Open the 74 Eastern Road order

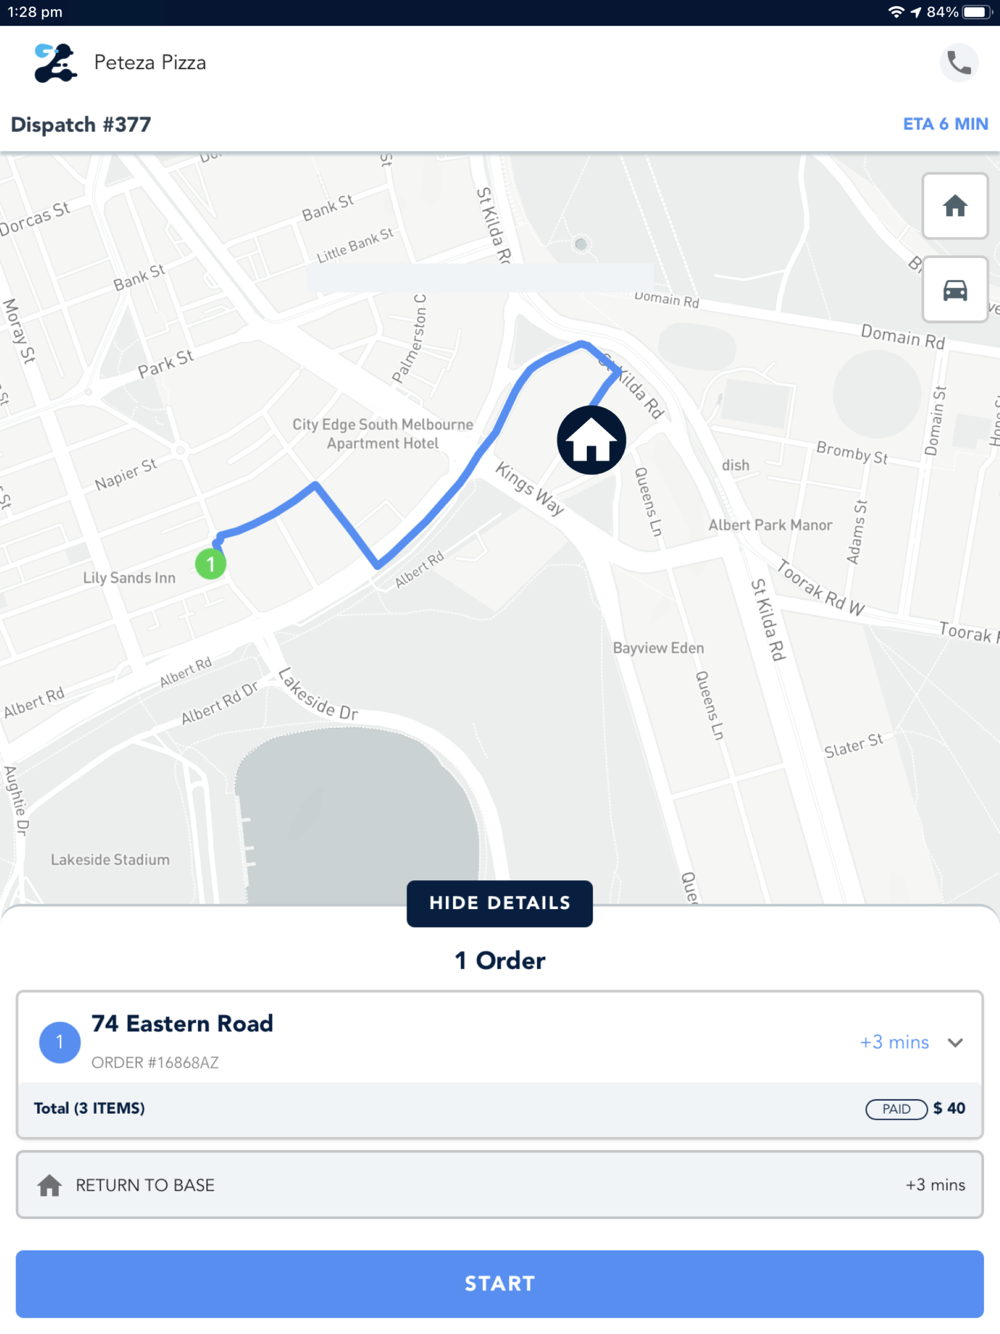click(500, 1037)
